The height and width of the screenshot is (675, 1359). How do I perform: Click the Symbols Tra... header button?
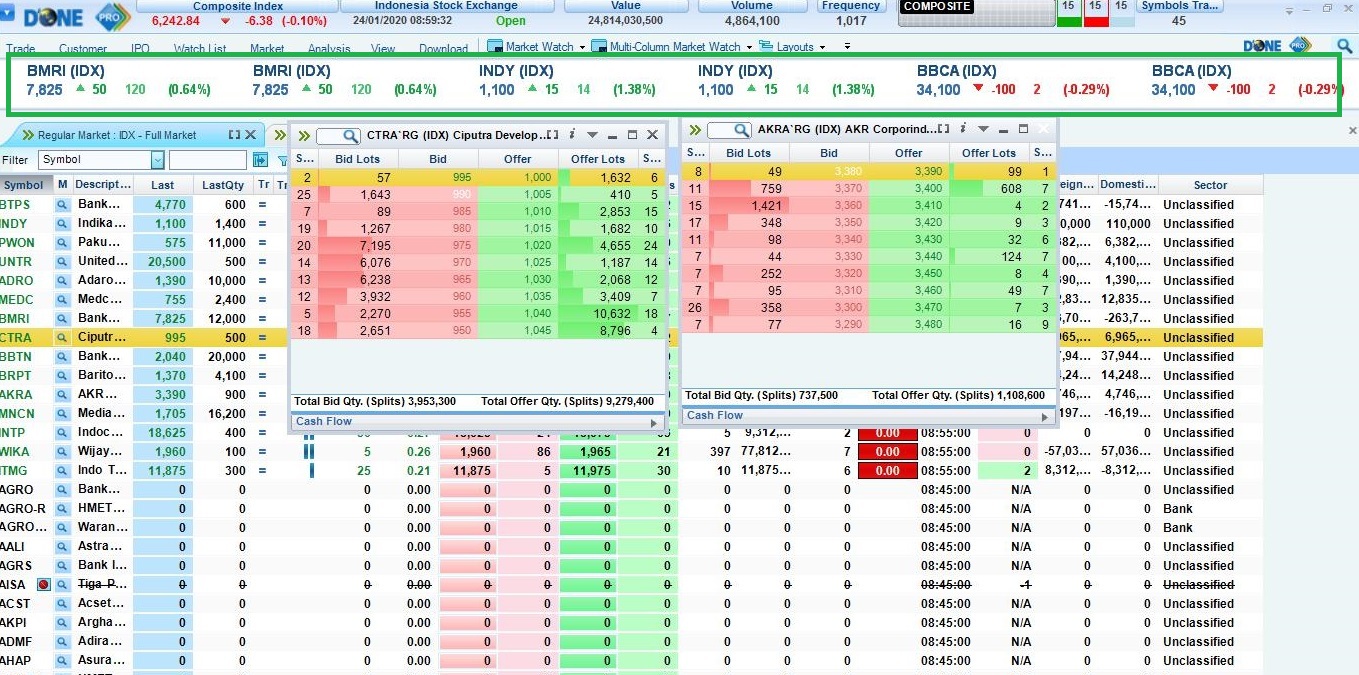pos(1179,6)
